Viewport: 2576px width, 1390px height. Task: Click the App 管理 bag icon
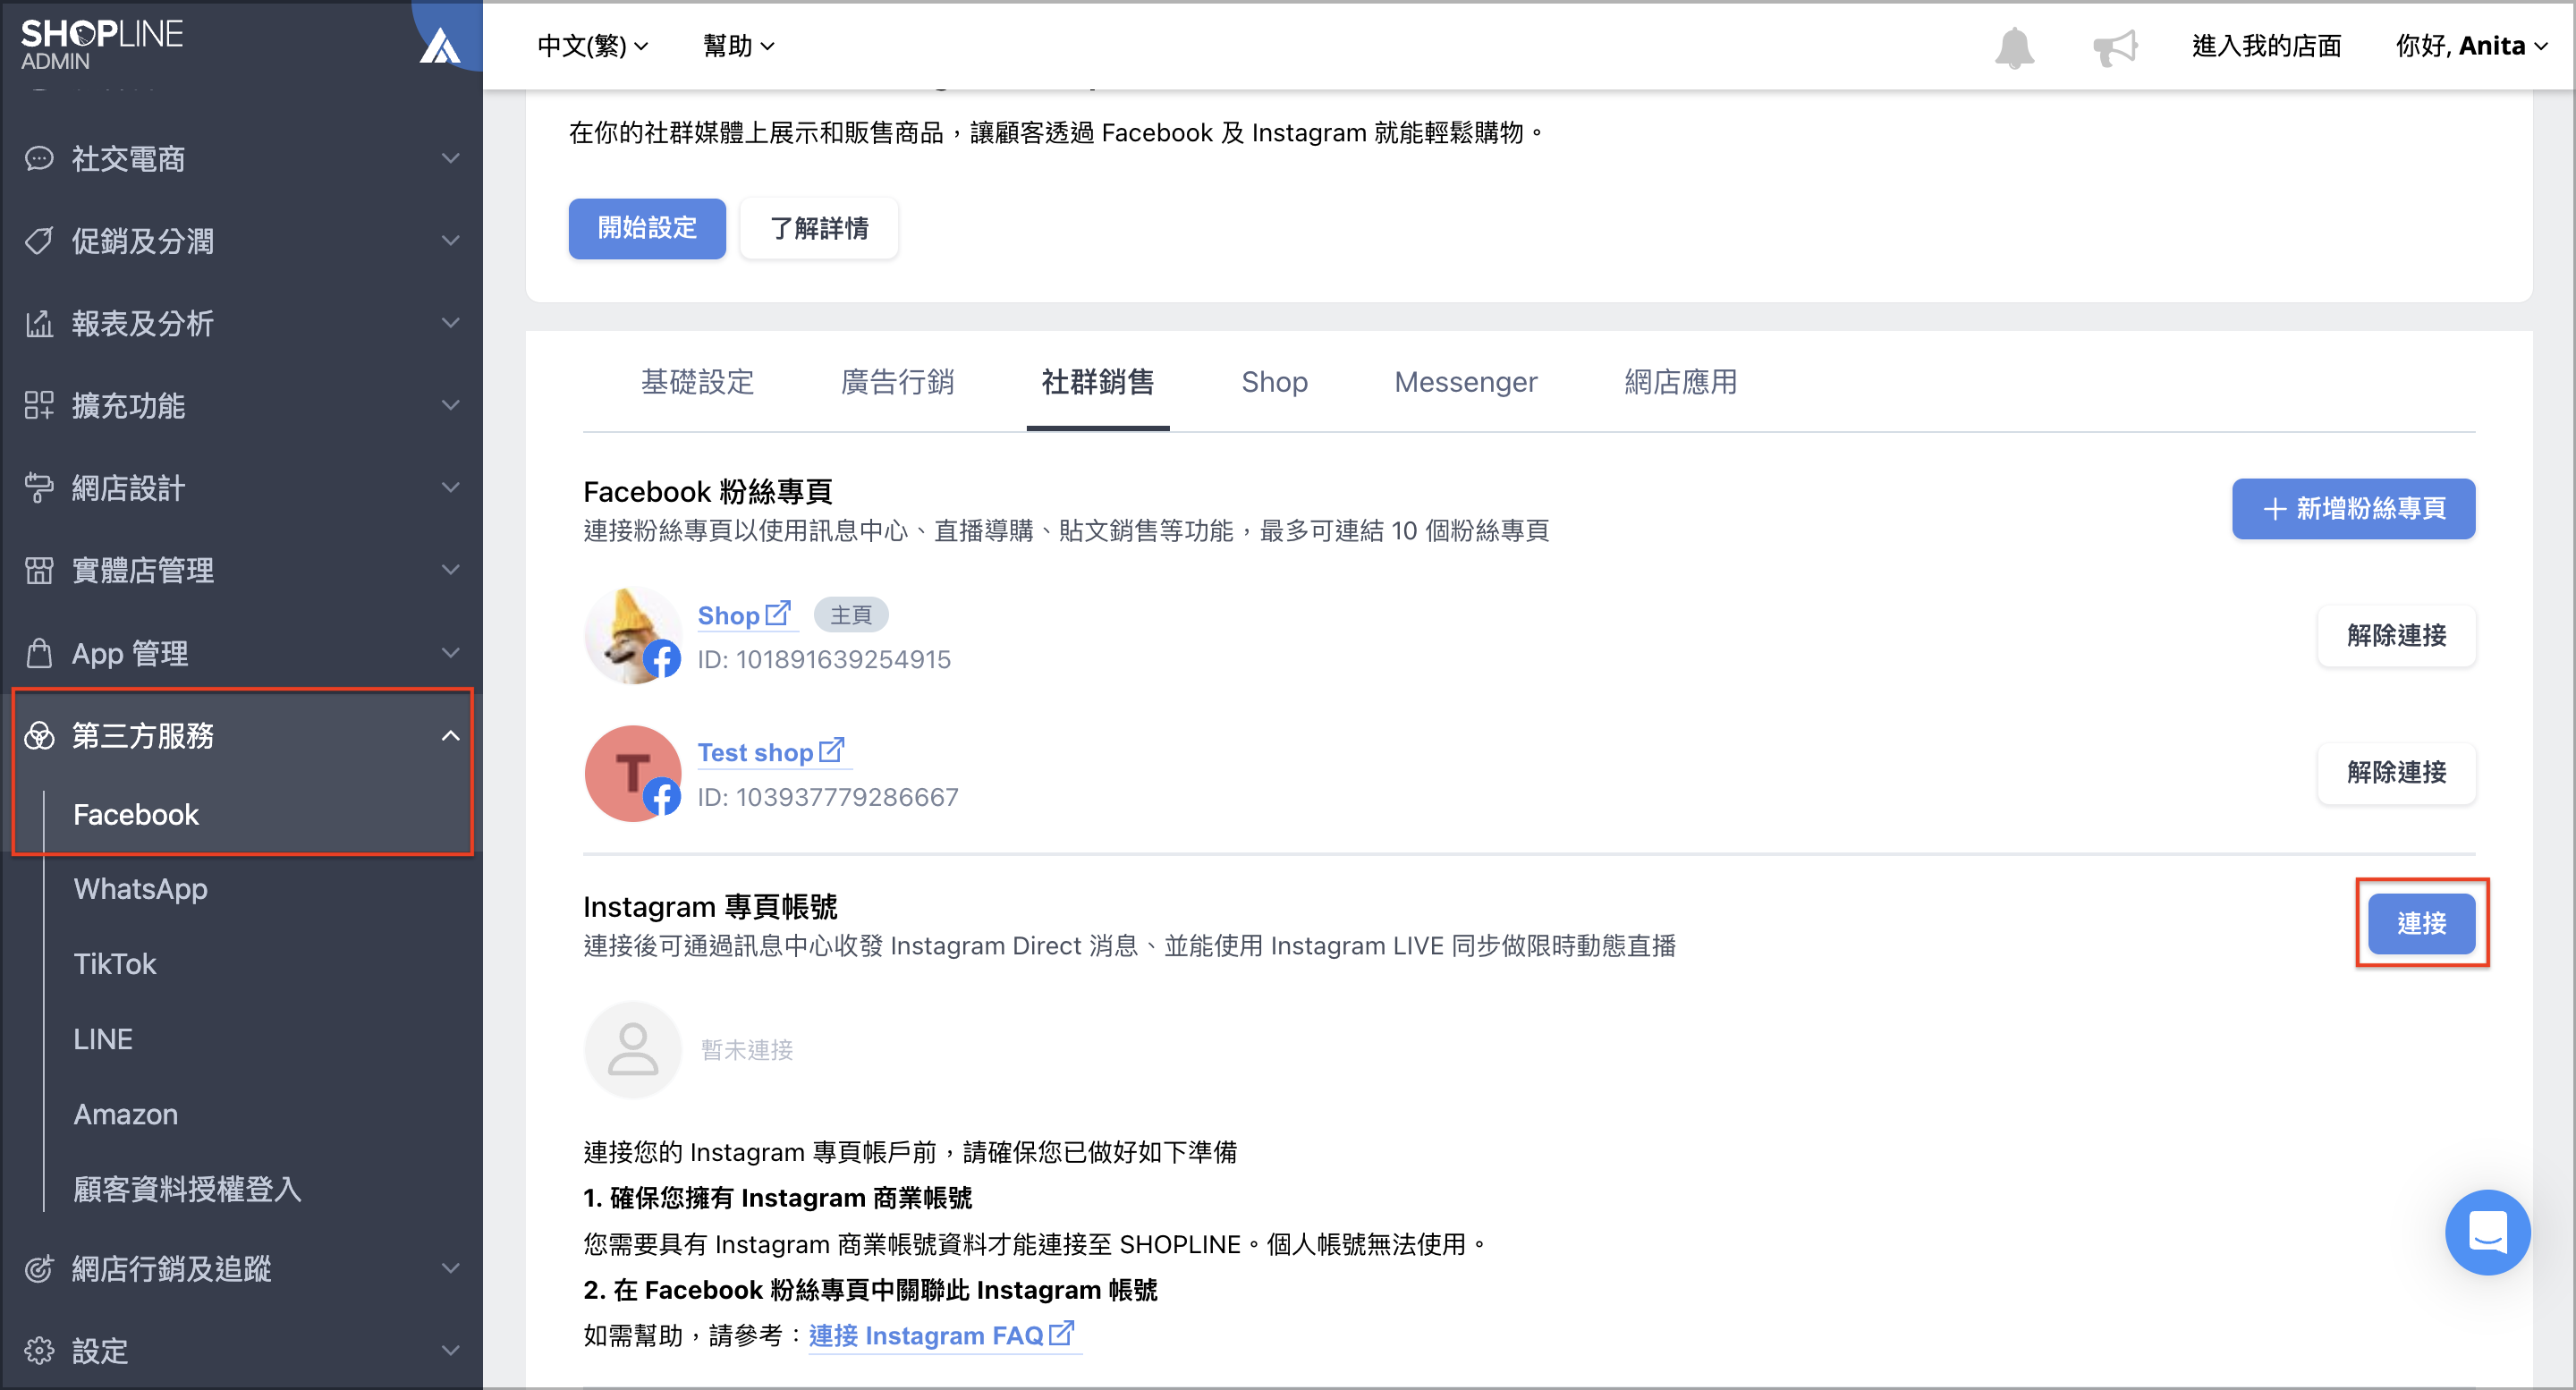[x=39, y=653]
